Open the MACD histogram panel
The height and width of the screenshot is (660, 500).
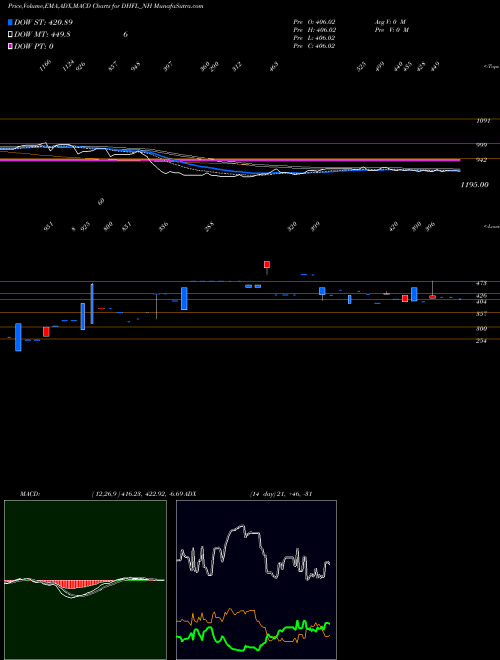(85, 580)
